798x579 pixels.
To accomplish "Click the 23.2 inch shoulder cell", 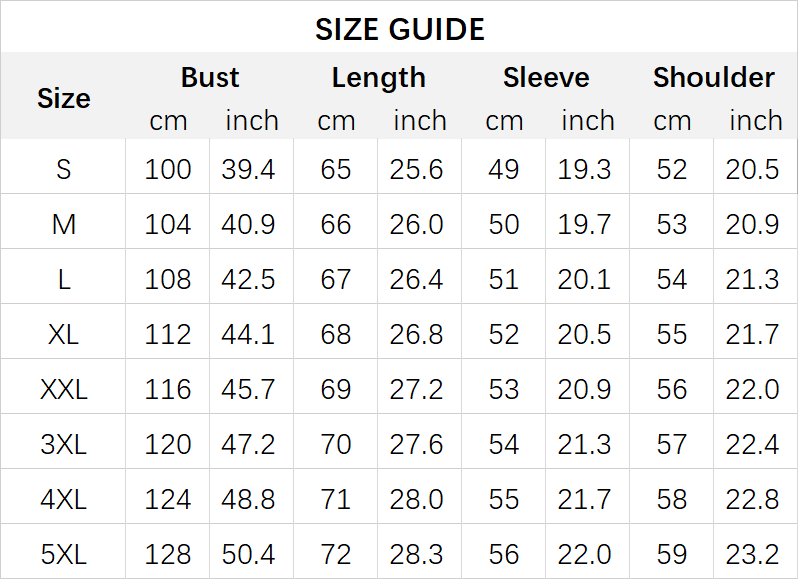I will tap(752, 554).
